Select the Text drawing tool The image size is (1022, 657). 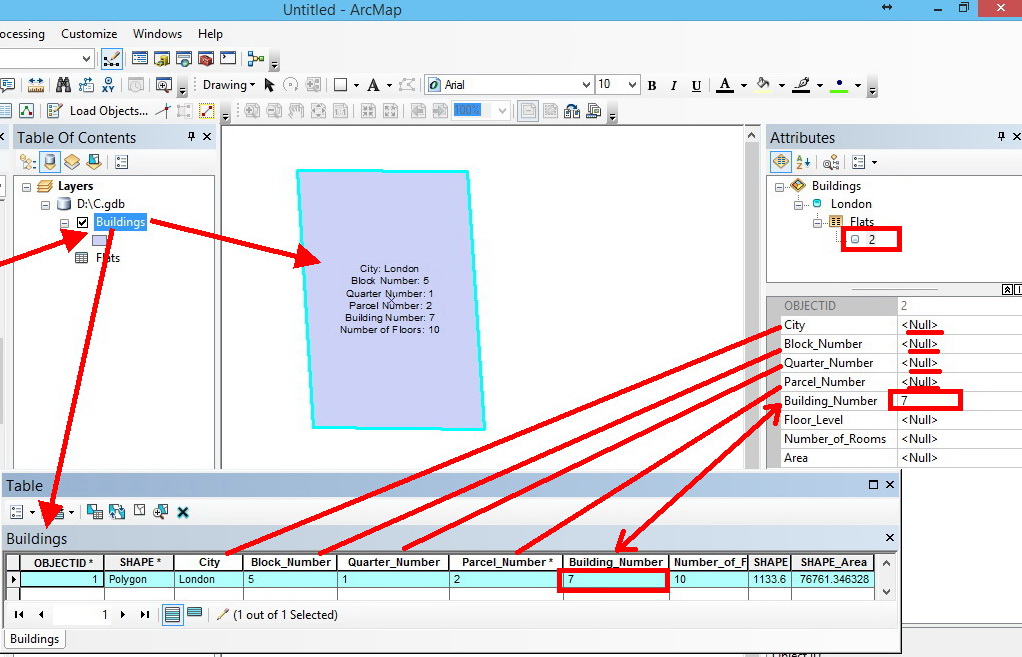click(373, 85)
